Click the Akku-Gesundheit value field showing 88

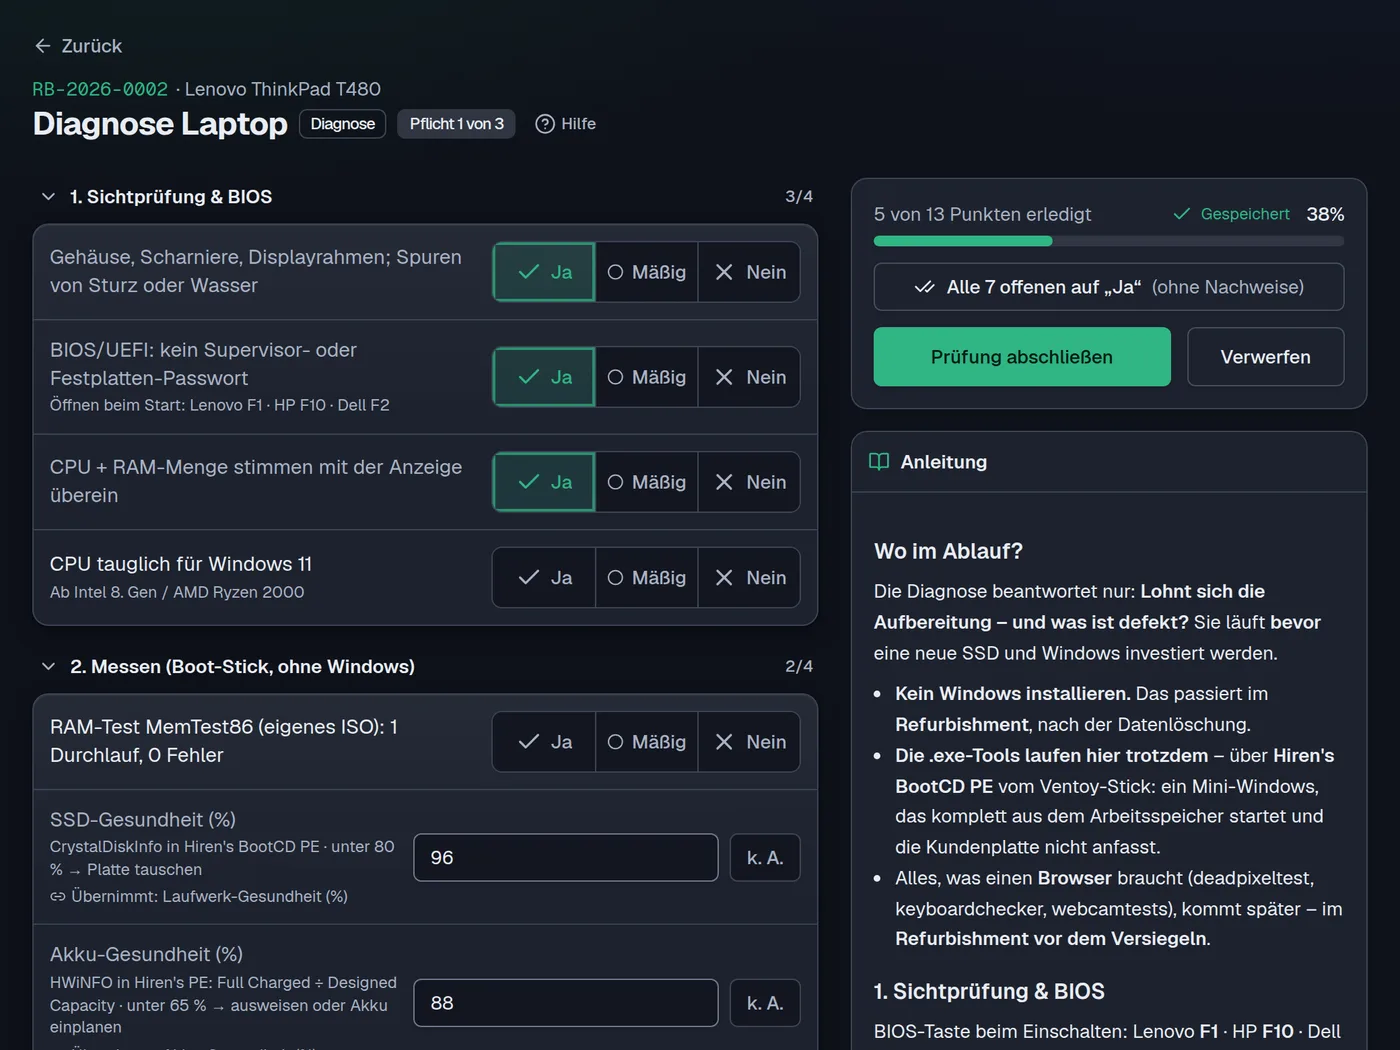(x=566, y=1003)
